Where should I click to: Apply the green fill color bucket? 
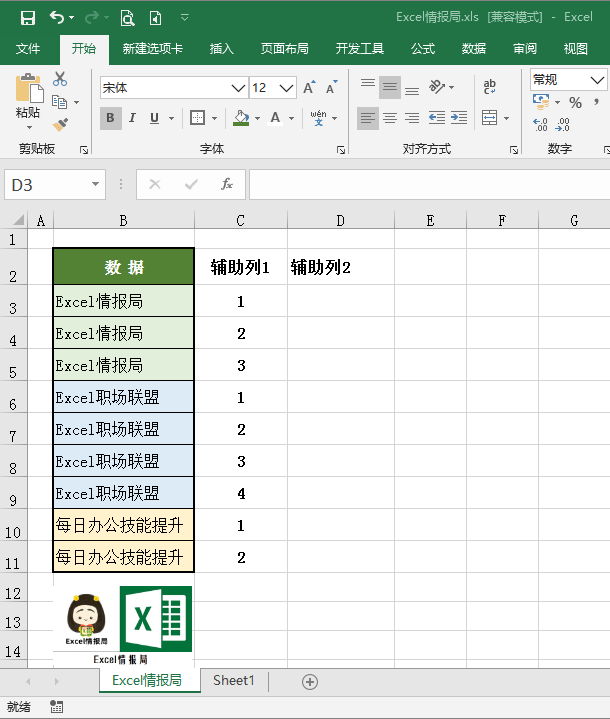[x=241, y=118]
